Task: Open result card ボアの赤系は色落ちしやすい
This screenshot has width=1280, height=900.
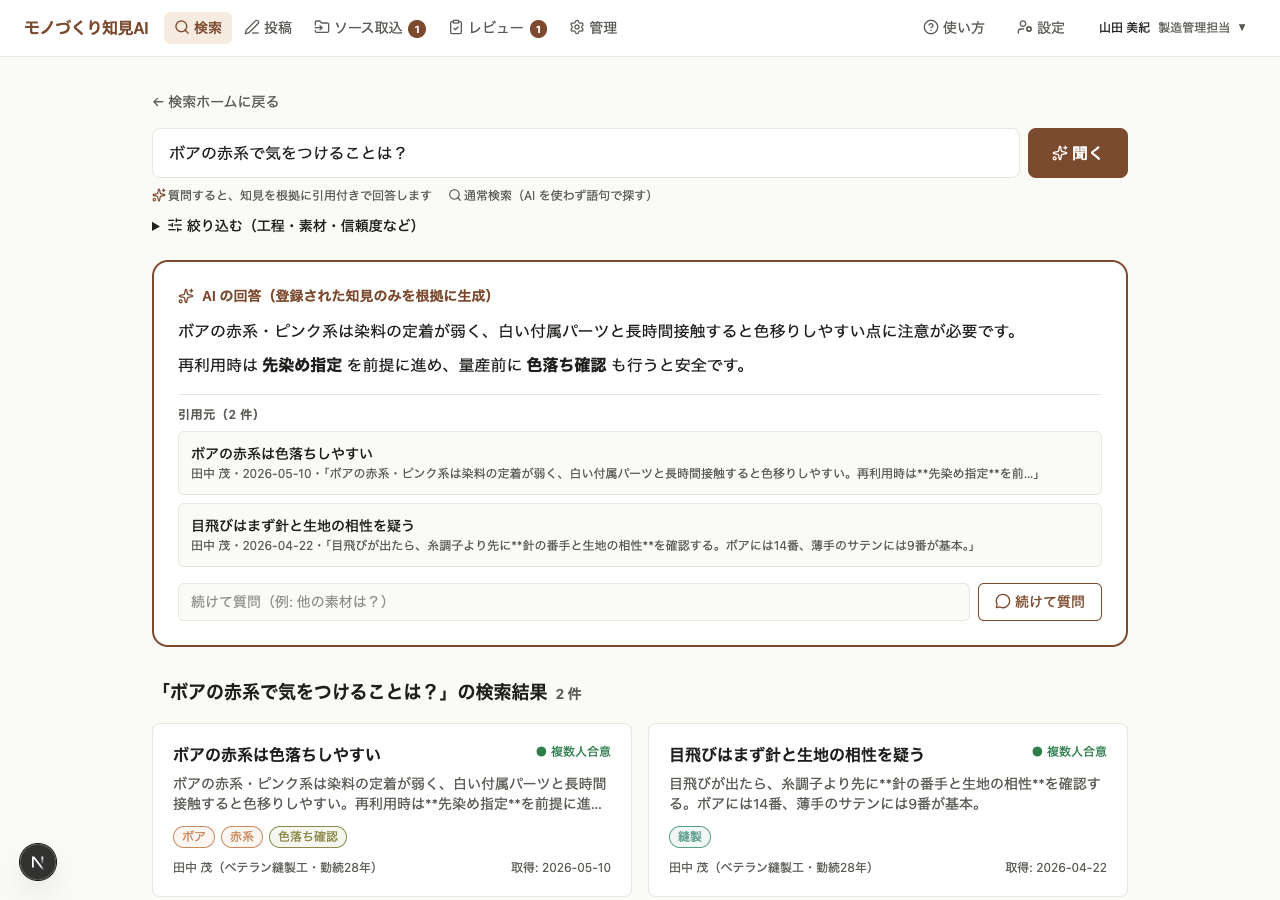Action: [392, 810]
